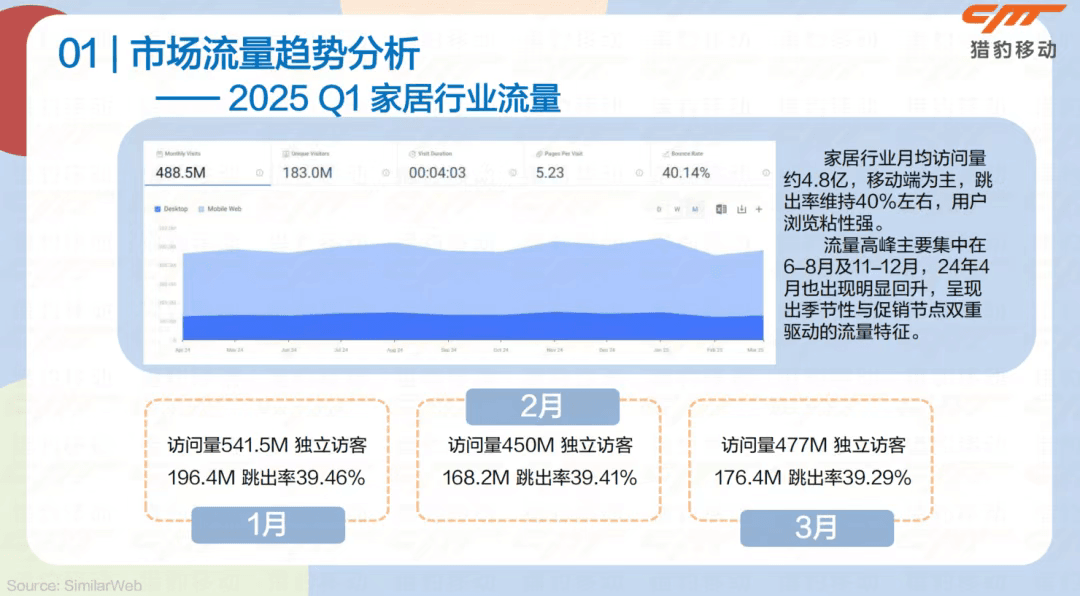1080x596 pixels.
Task: Click the plus icon at chart top right
Action: (x=758, y=209)
